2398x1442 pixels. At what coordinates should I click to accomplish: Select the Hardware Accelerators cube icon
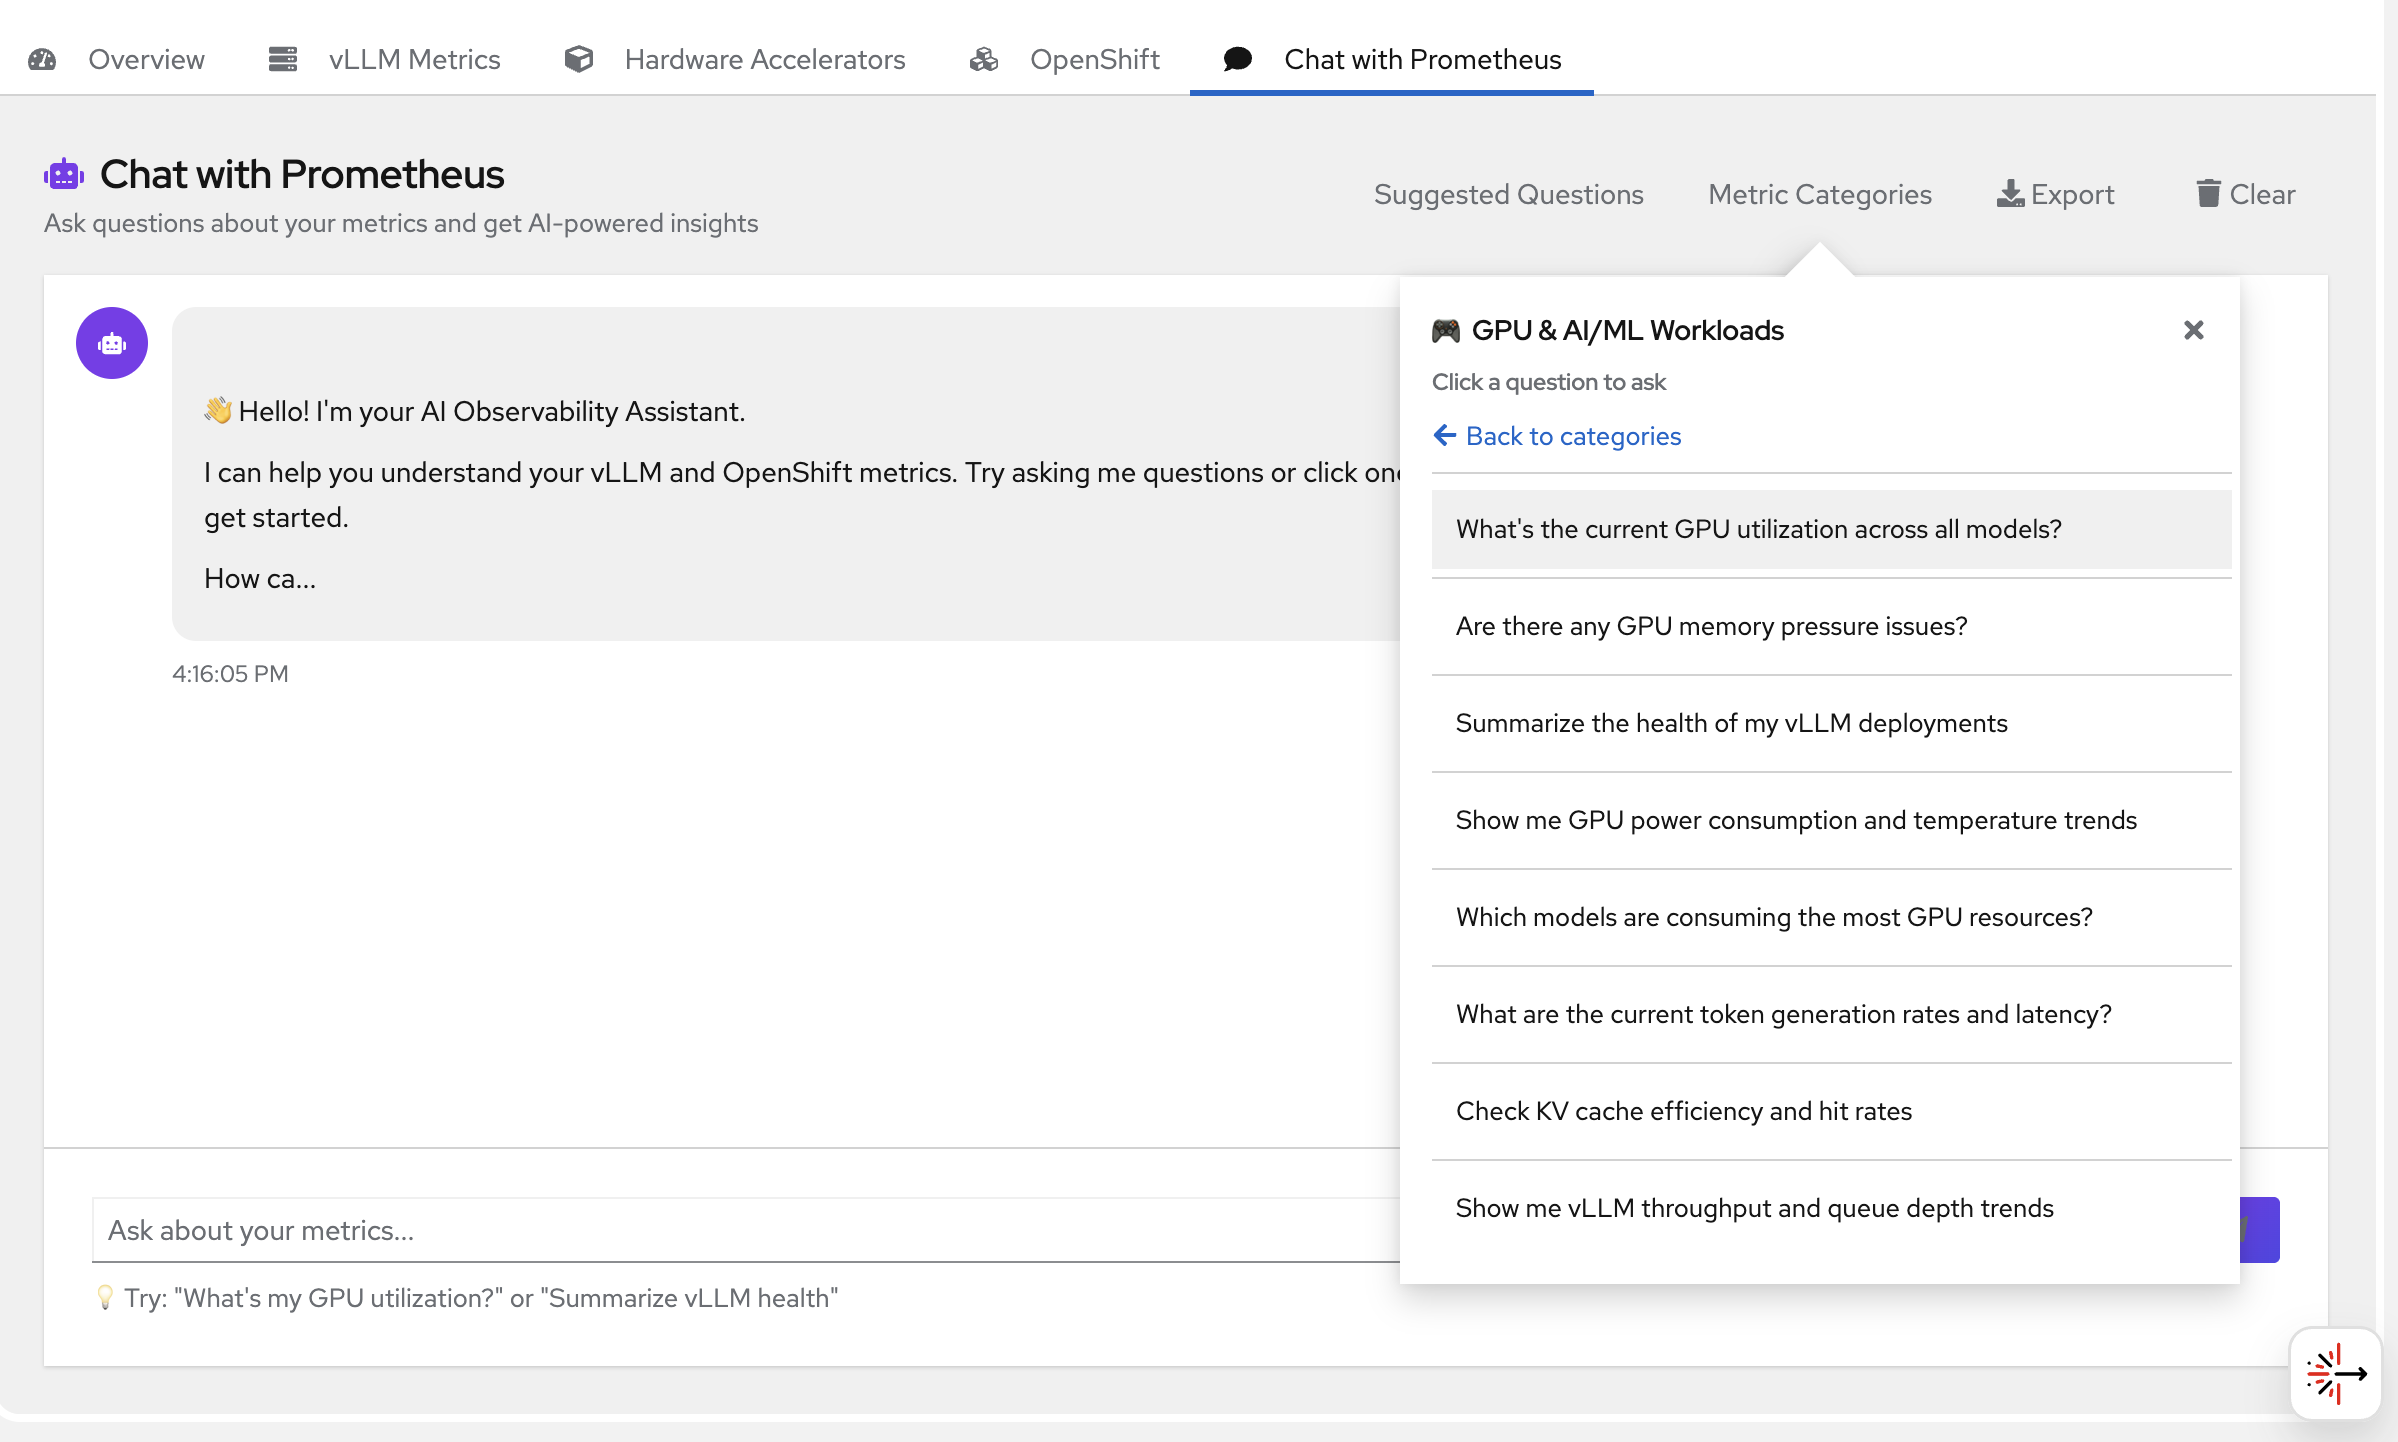click(578, 59)
